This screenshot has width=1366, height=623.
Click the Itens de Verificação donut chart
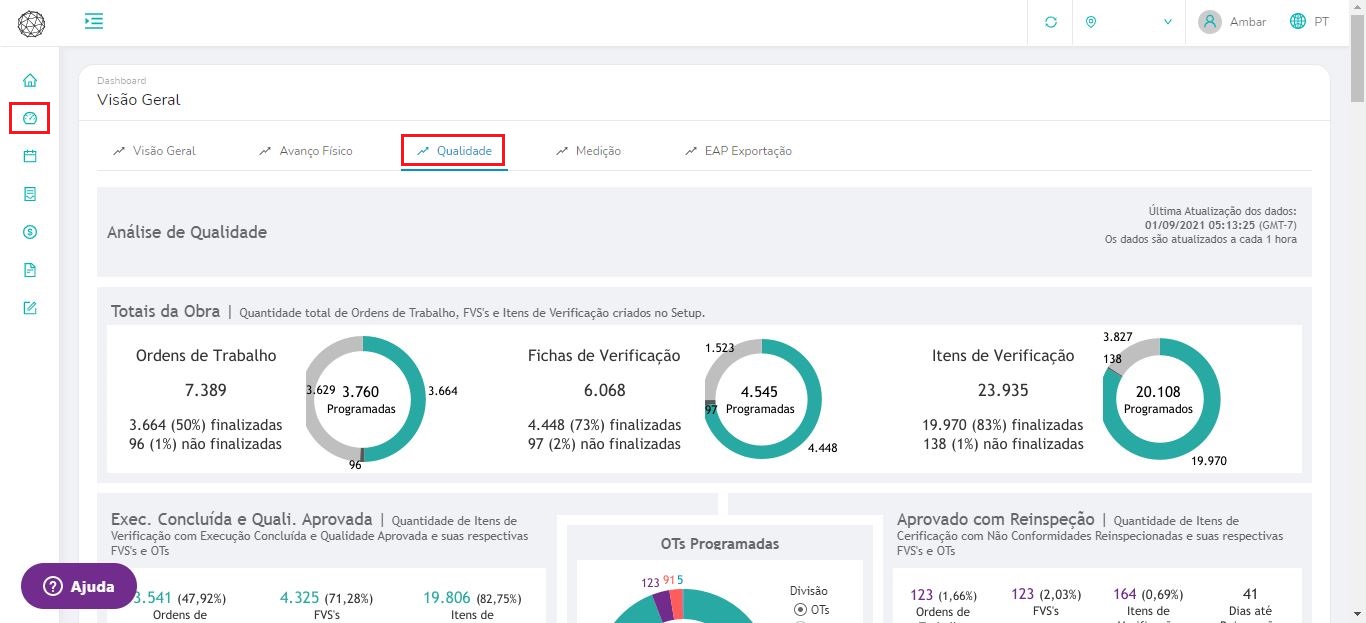[1161, 399]
